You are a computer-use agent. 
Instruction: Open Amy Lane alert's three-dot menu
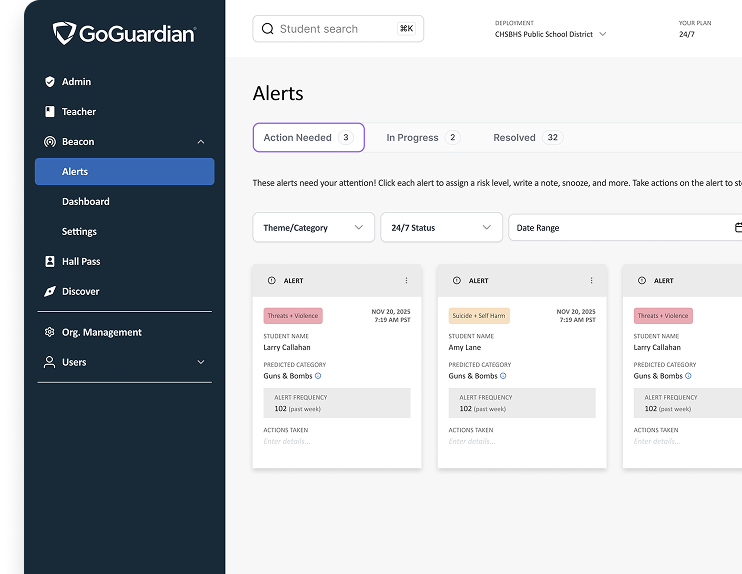point(592,281)
